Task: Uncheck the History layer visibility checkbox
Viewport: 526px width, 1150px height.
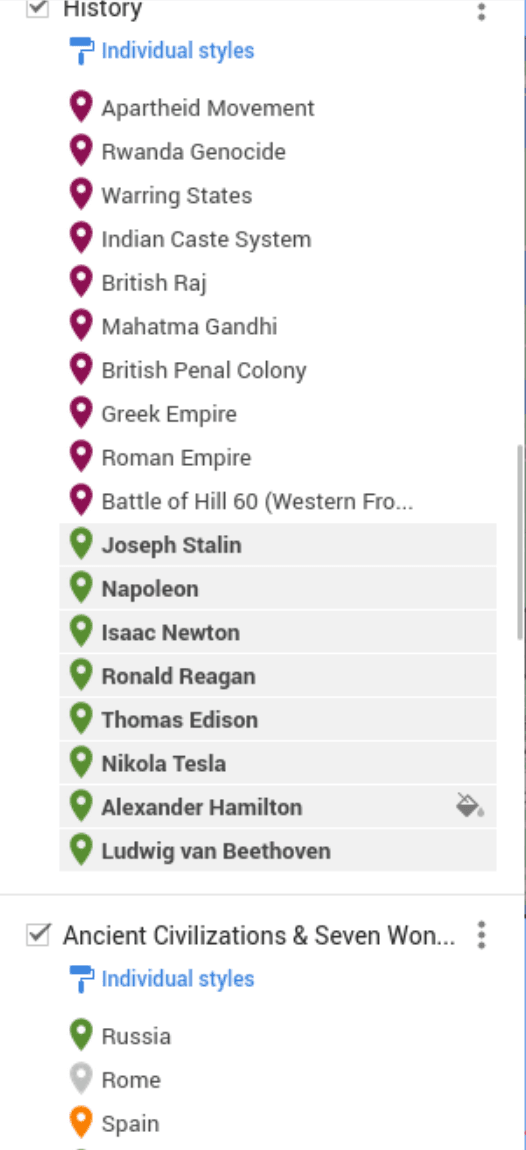Action: coord(37,9)
